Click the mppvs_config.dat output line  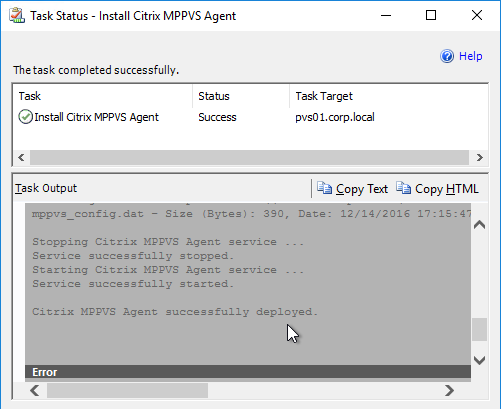(x=251, y=214)
